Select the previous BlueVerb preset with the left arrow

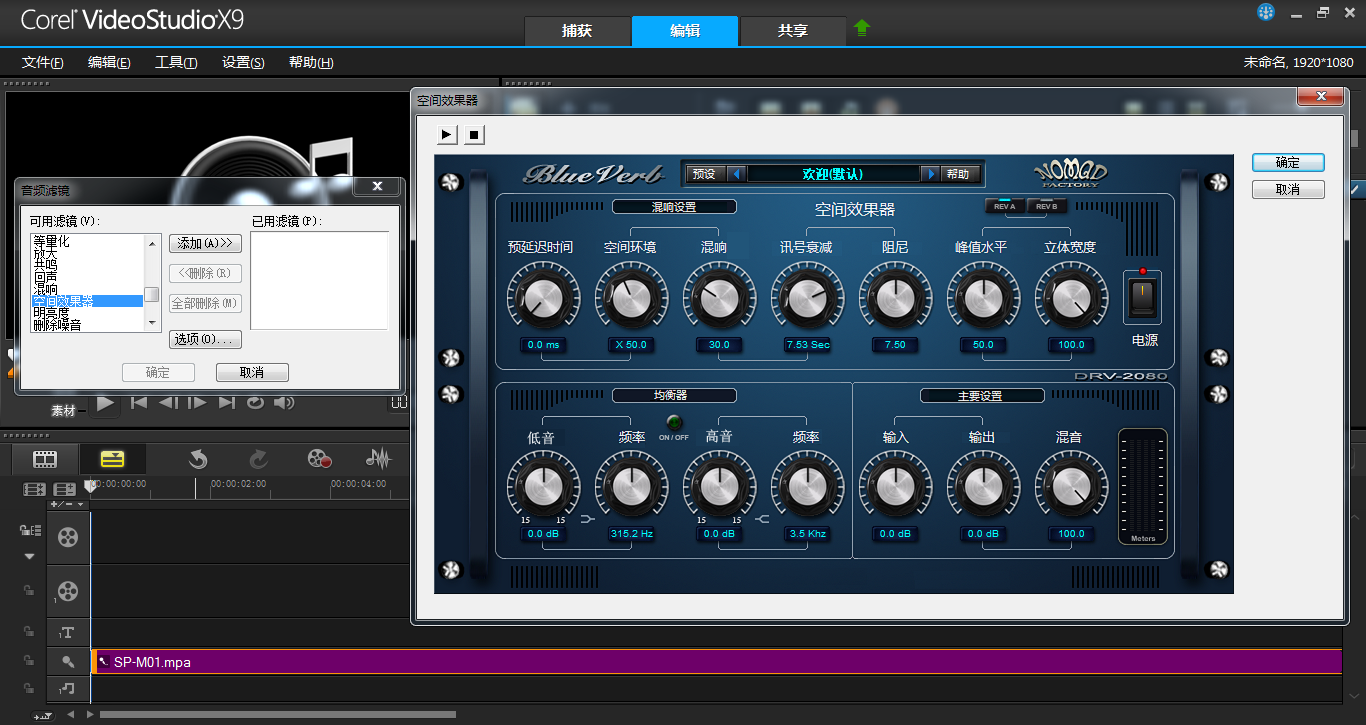coord(736,174)
